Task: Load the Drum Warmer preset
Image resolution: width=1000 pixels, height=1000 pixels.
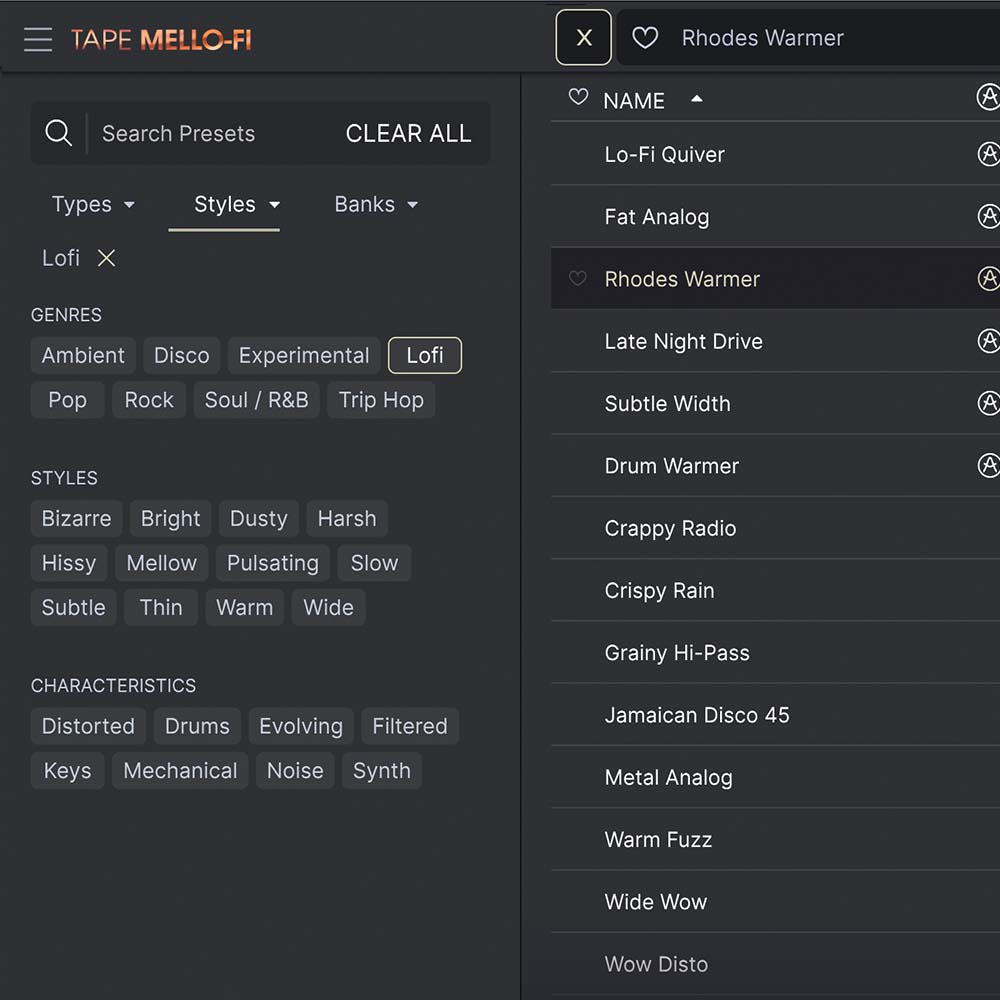Action: pyautogui.click(x=775, y=466)
